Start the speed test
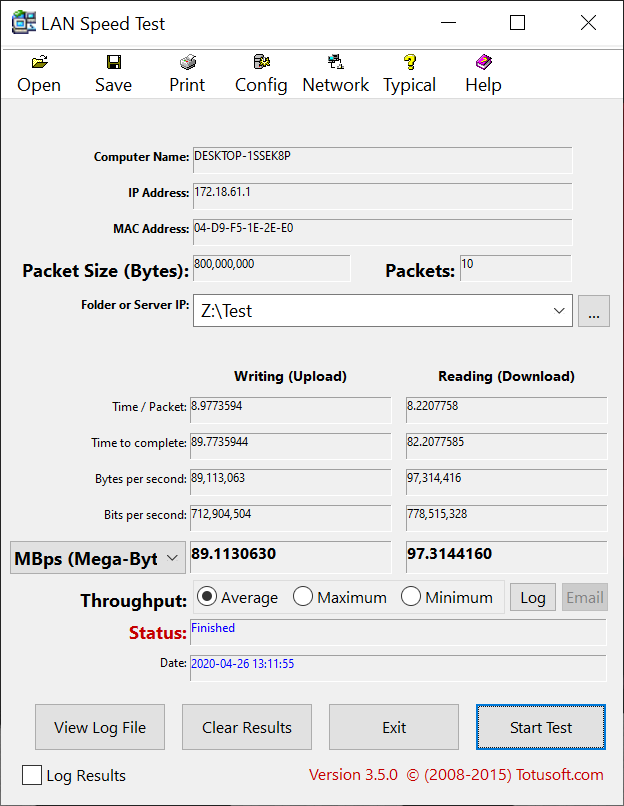Screen dimensions: 624x806 coord(541,727)
